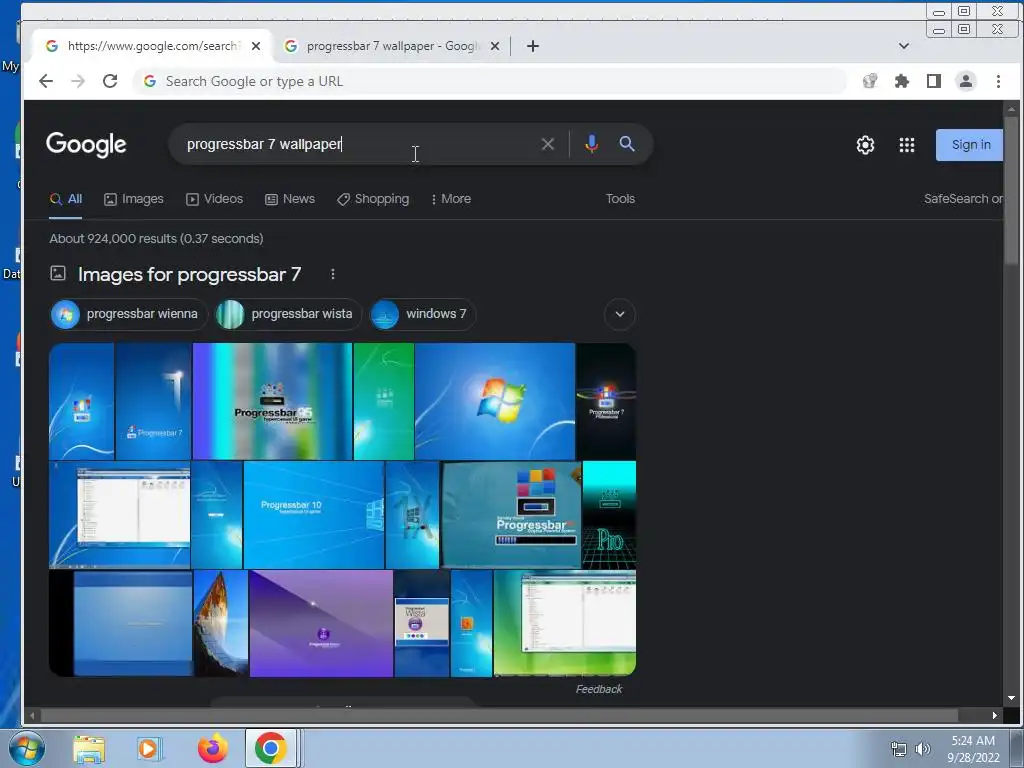Click the Chrome taskbar button
Screen dimensions: 1024x768
point(271,748)
